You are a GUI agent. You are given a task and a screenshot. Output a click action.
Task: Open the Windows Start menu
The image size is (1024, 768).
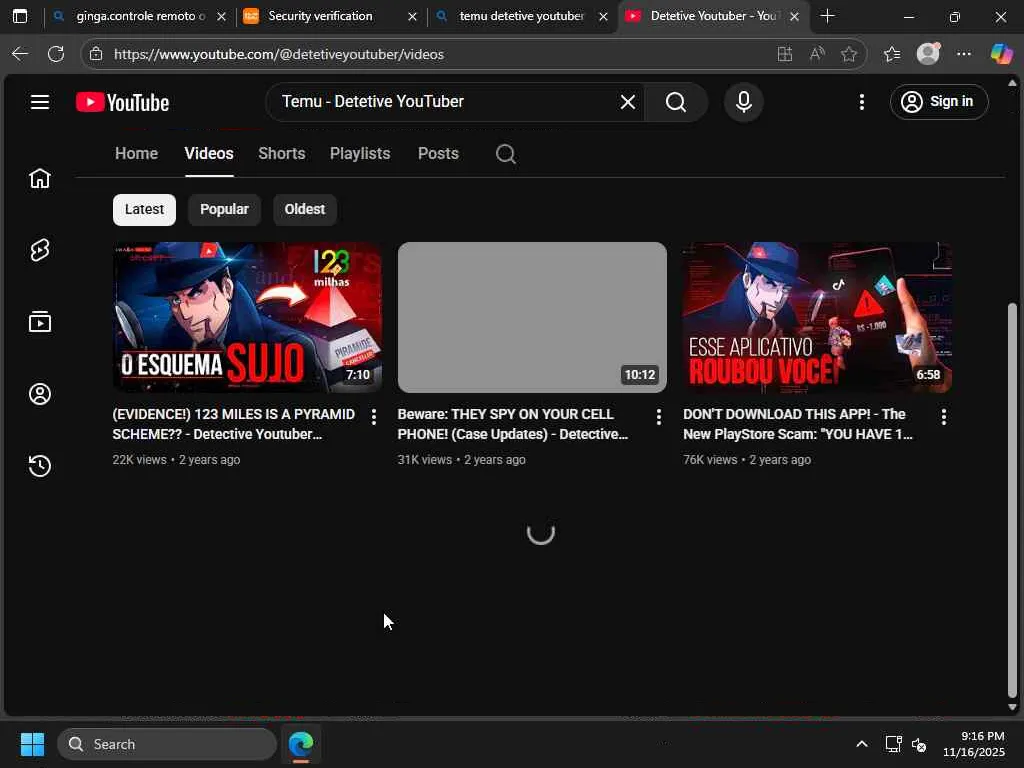coord(32,744)
